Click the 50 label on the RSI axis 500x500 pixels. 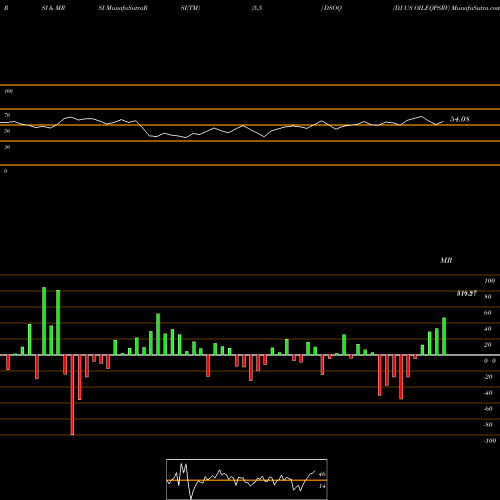(x=7, y=131)
